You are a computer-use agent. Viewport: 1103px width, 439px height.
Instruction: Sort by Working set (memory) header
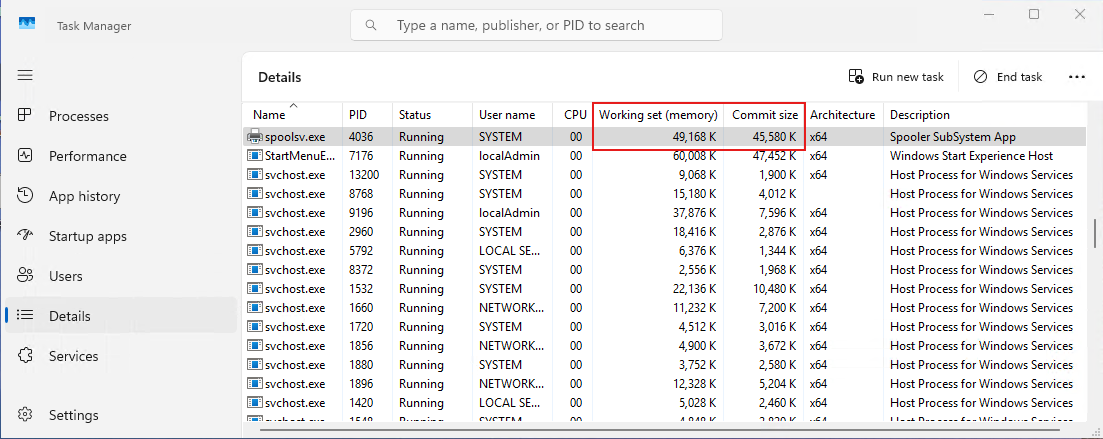click(658, 115)
